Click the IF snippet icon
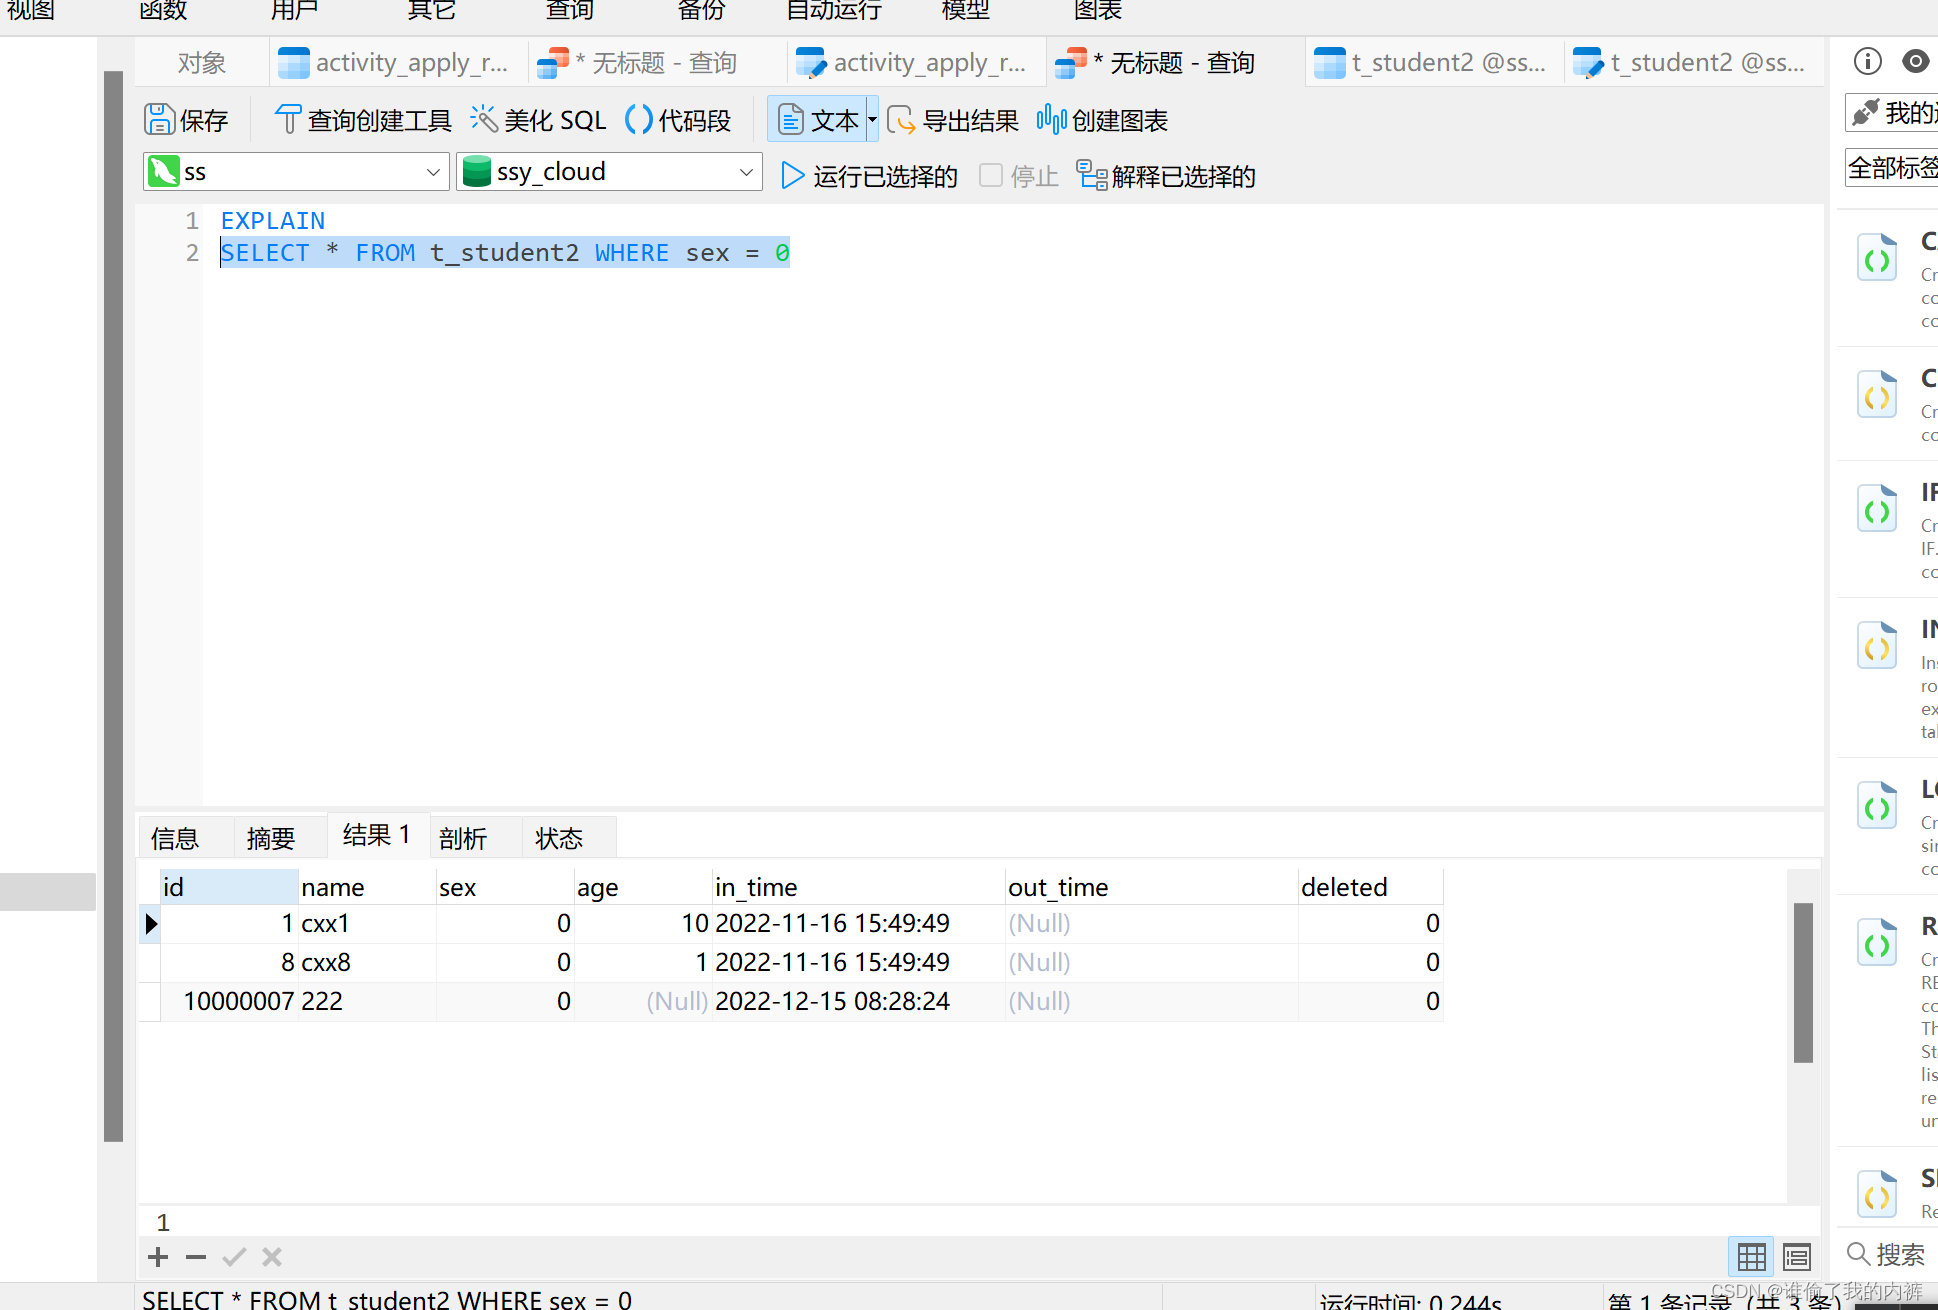1938x1310 pixels. click(1877, 509)
